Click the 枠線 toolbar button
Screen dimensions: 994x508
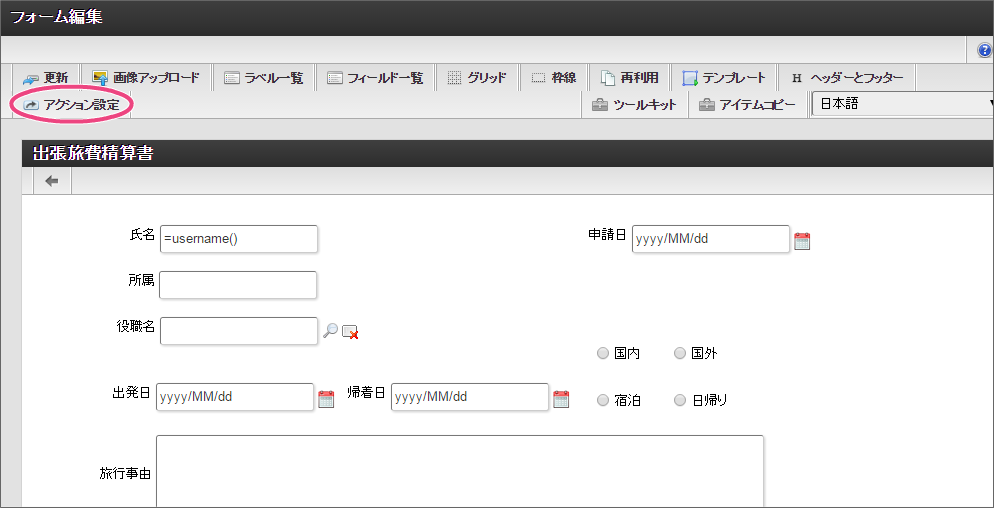click(553, 78)
